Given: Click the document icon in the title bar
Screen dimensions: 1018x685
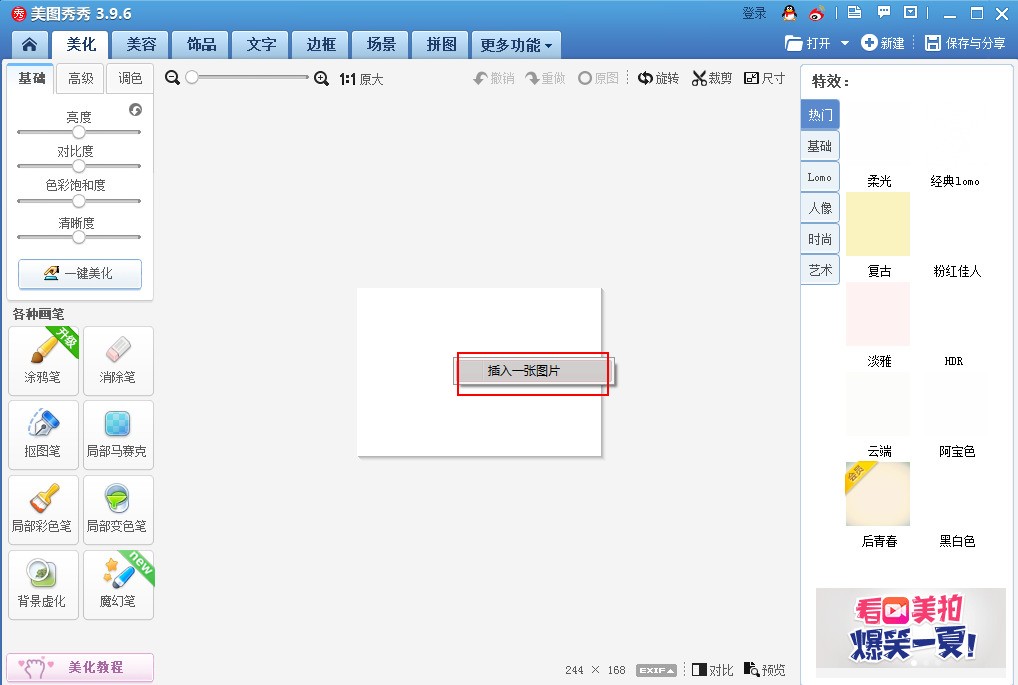Looking at the screenshot, I should click(x=855, y=12).
